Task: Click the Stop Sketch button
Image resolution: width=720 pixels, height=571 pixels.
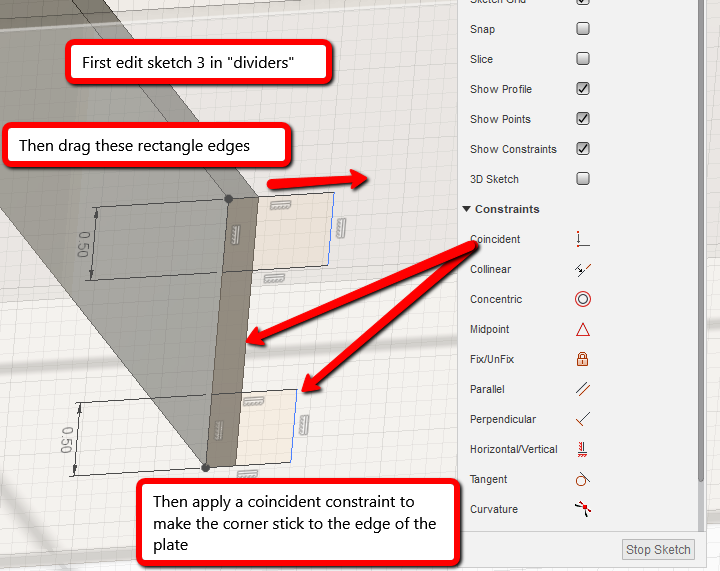Action: click(x=658, y=549)
